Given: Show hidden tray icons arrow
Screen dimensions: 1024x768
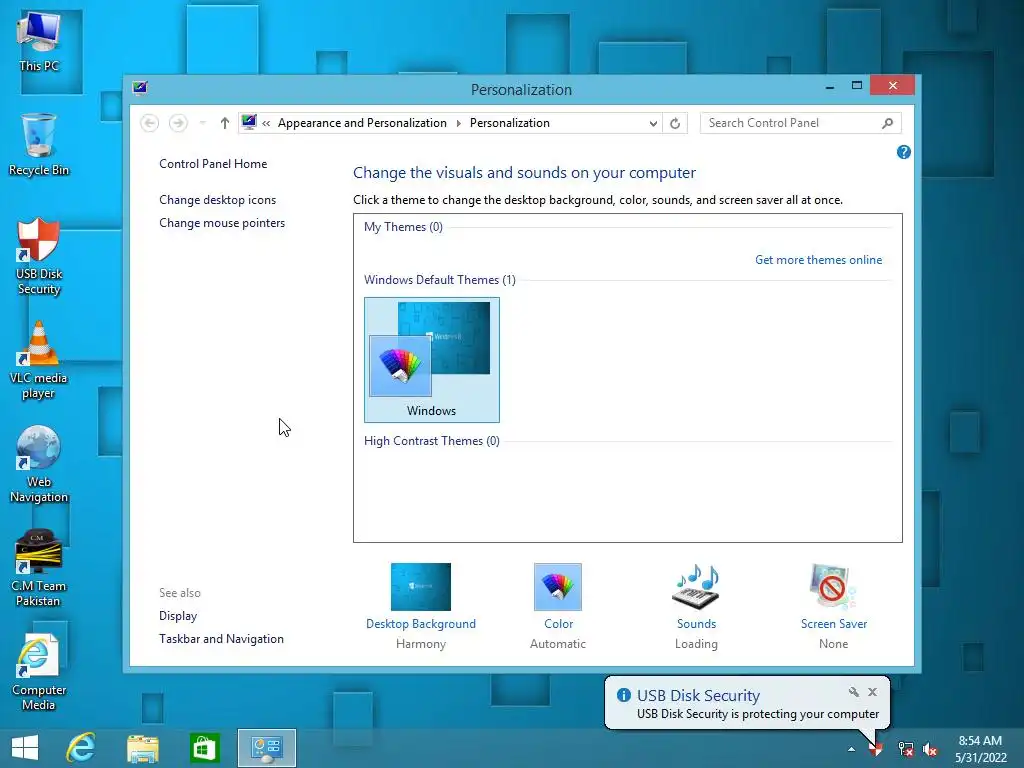Looking at the screenshot, I should (x=851, y=749).
